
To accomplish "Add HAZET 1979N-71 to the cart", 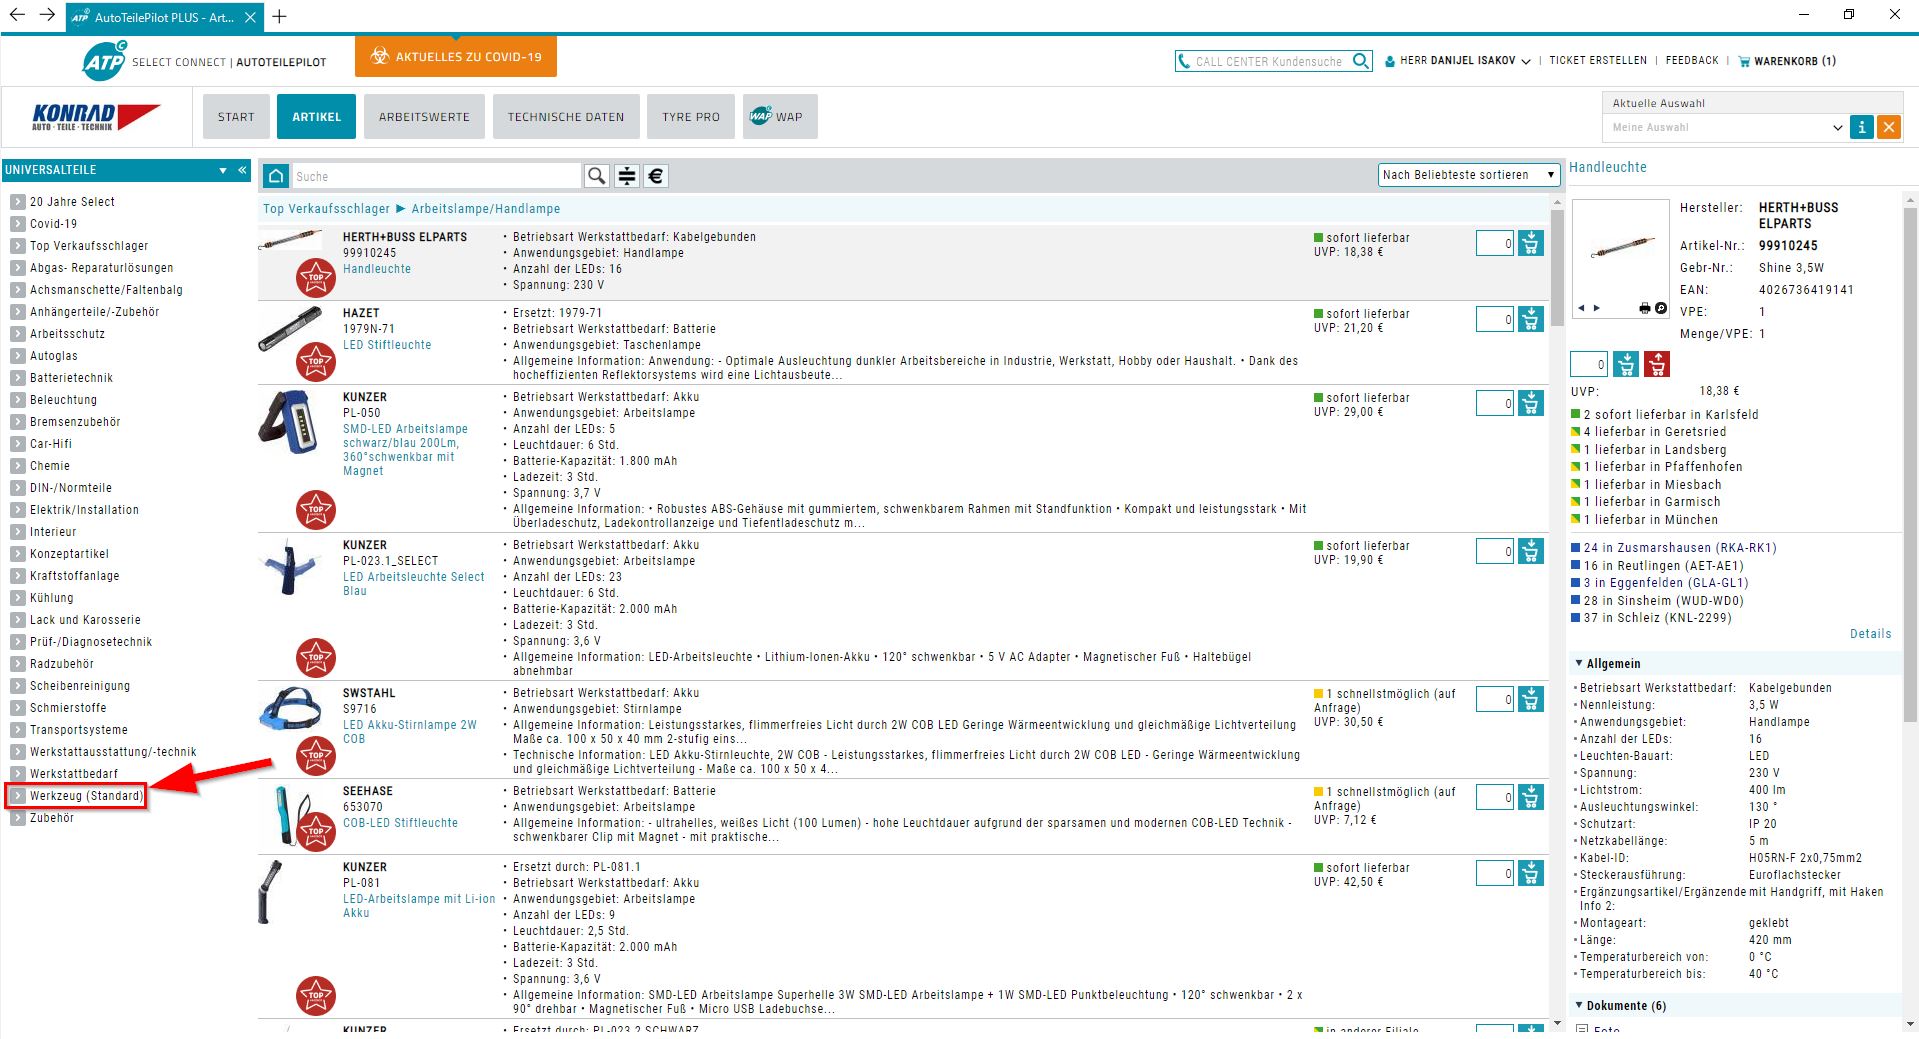I will pos(1531,319).
